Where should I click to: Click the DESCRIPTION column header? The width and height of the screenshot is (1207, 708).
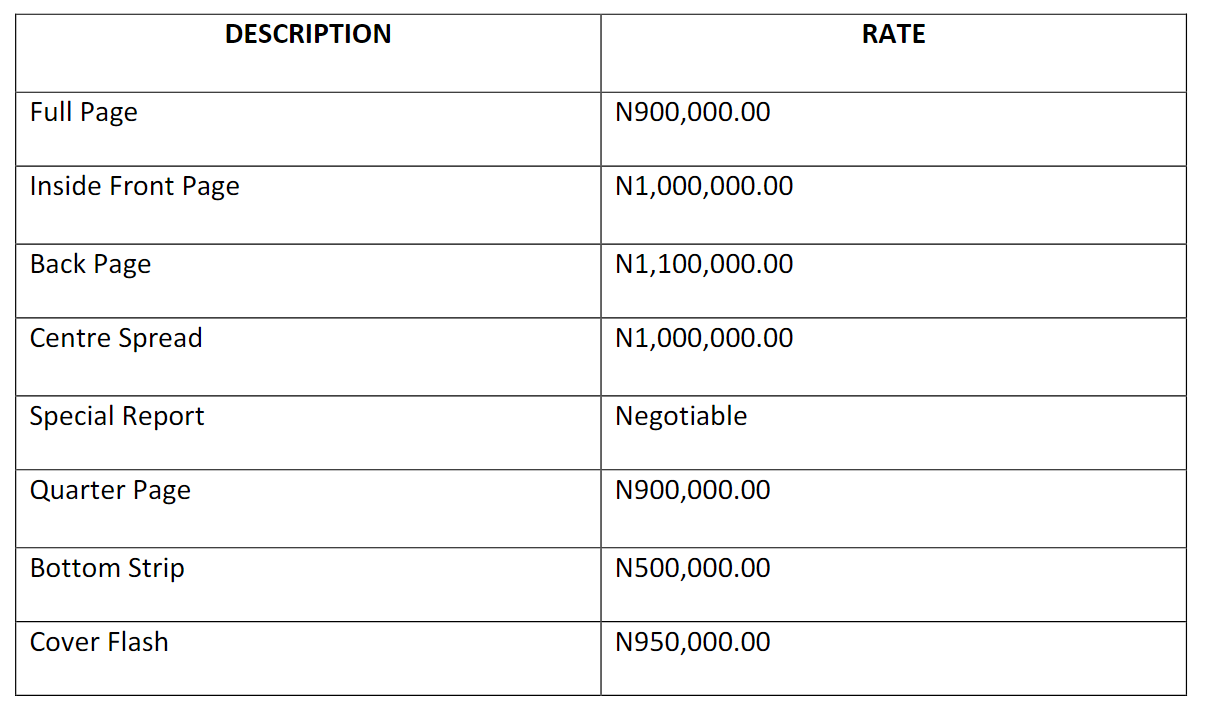click(x=308, y=35)
